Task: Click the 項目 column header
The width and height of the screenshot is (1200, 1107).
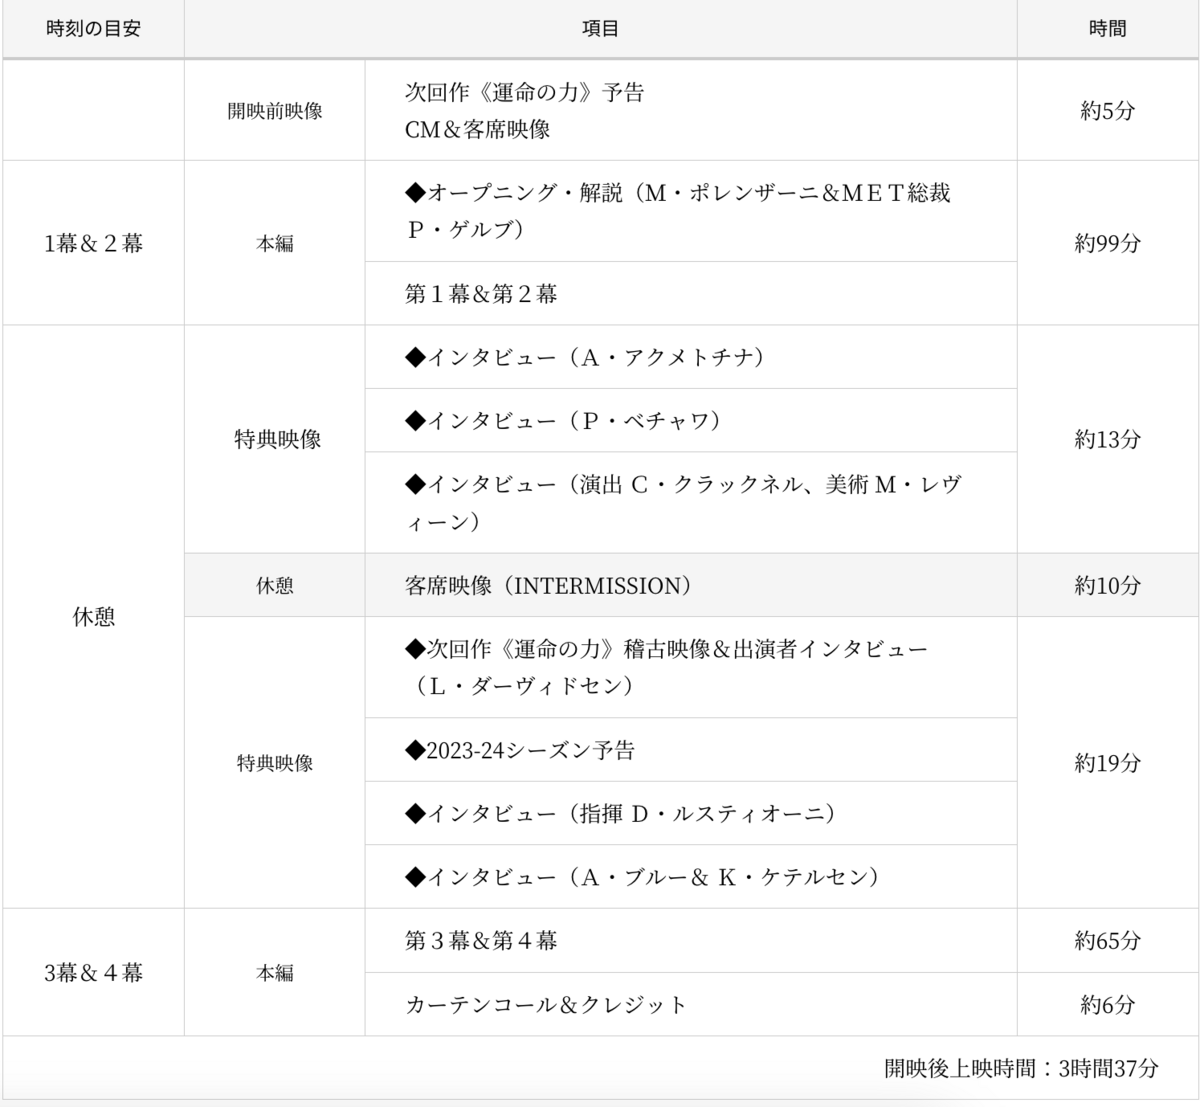Action: coord(600,29)
